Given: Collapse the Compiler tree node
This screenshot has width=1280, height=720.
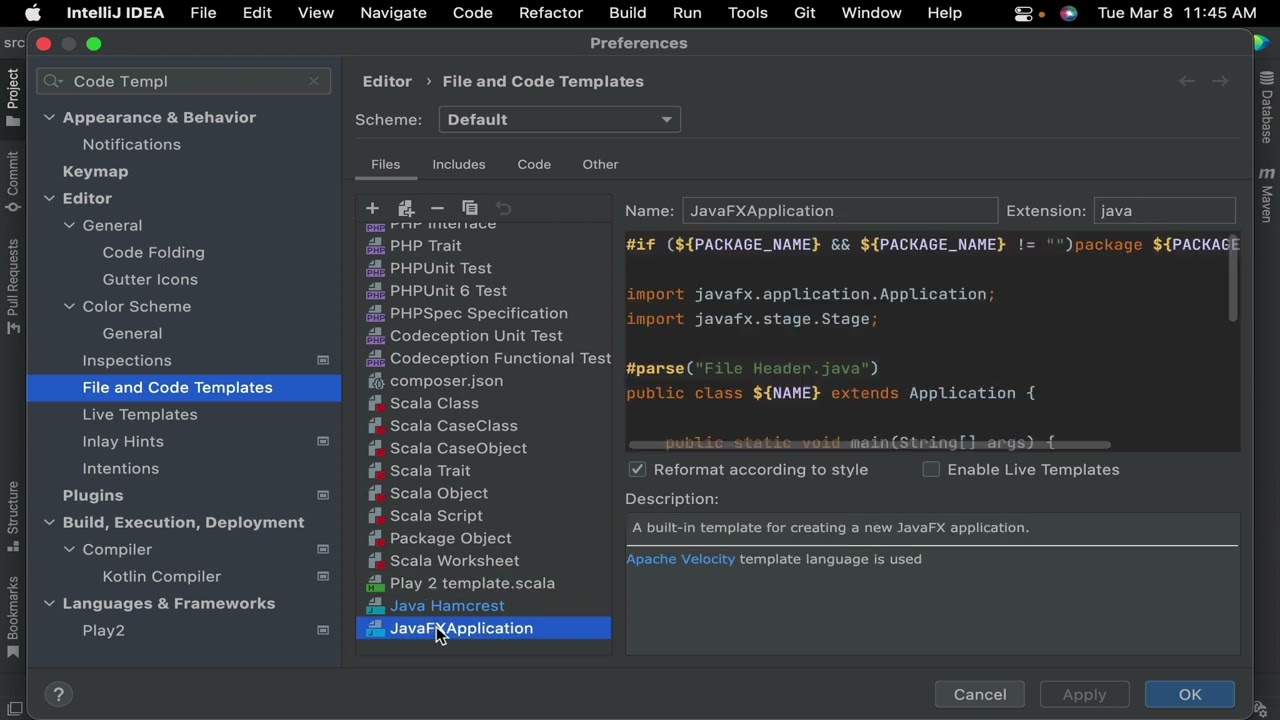Looking at the screenshot, I should coord(69,550).
